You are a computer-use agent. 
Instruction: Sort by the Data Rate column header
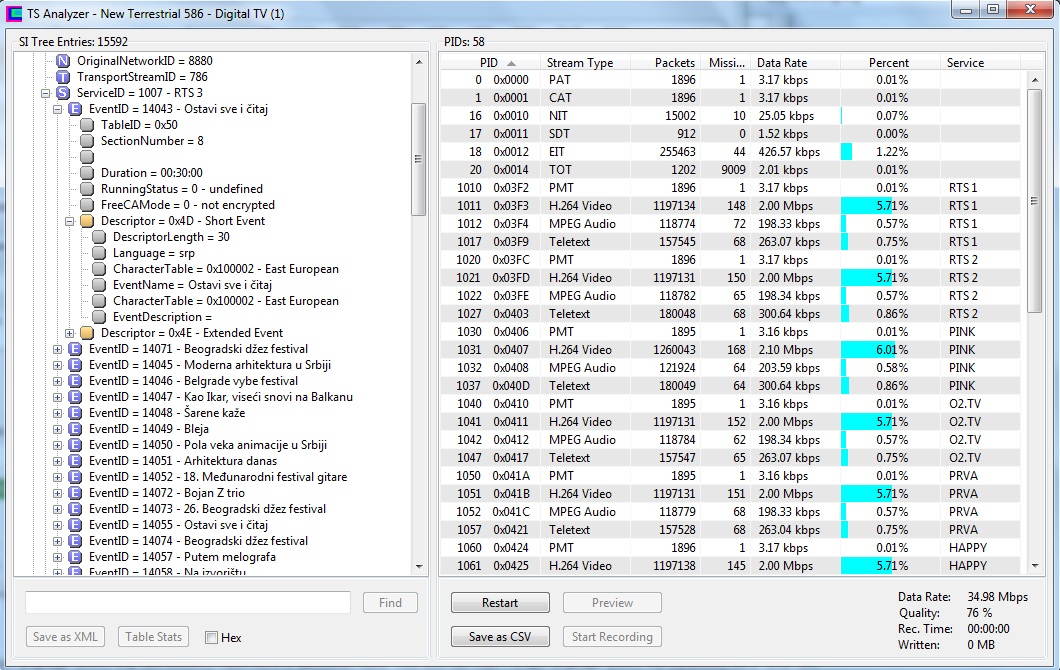(795, 62)
